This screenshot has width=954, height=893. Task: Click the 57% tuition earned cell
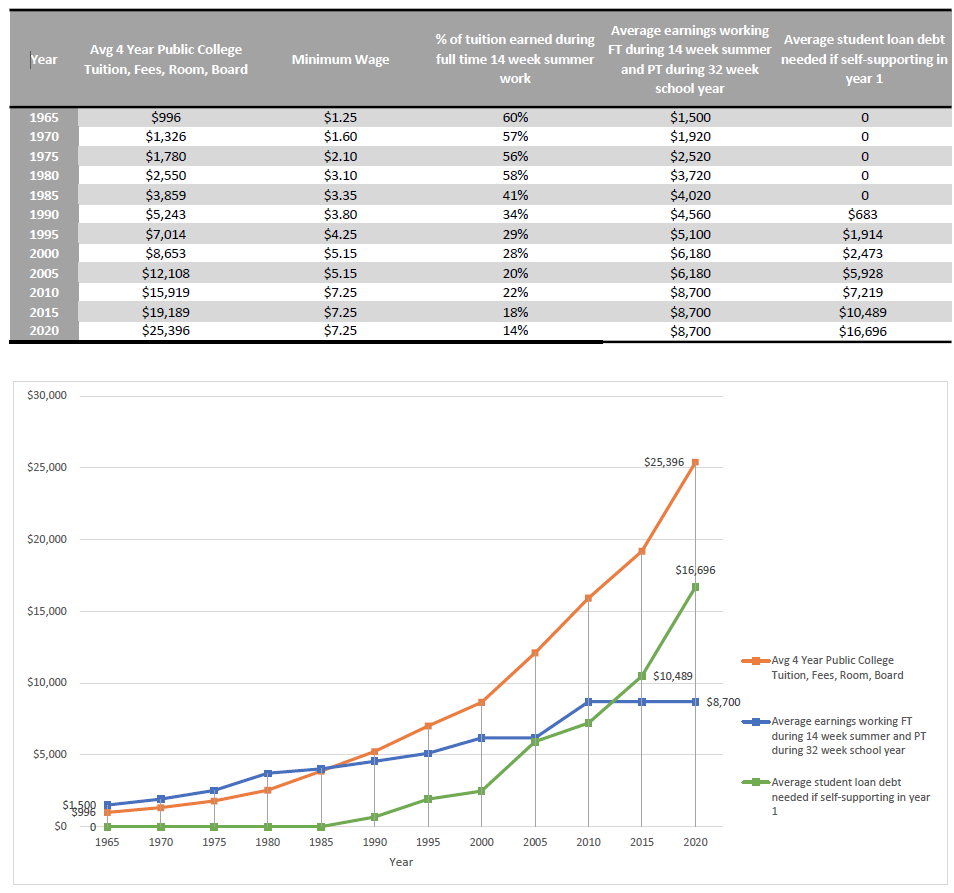point(515,137)
